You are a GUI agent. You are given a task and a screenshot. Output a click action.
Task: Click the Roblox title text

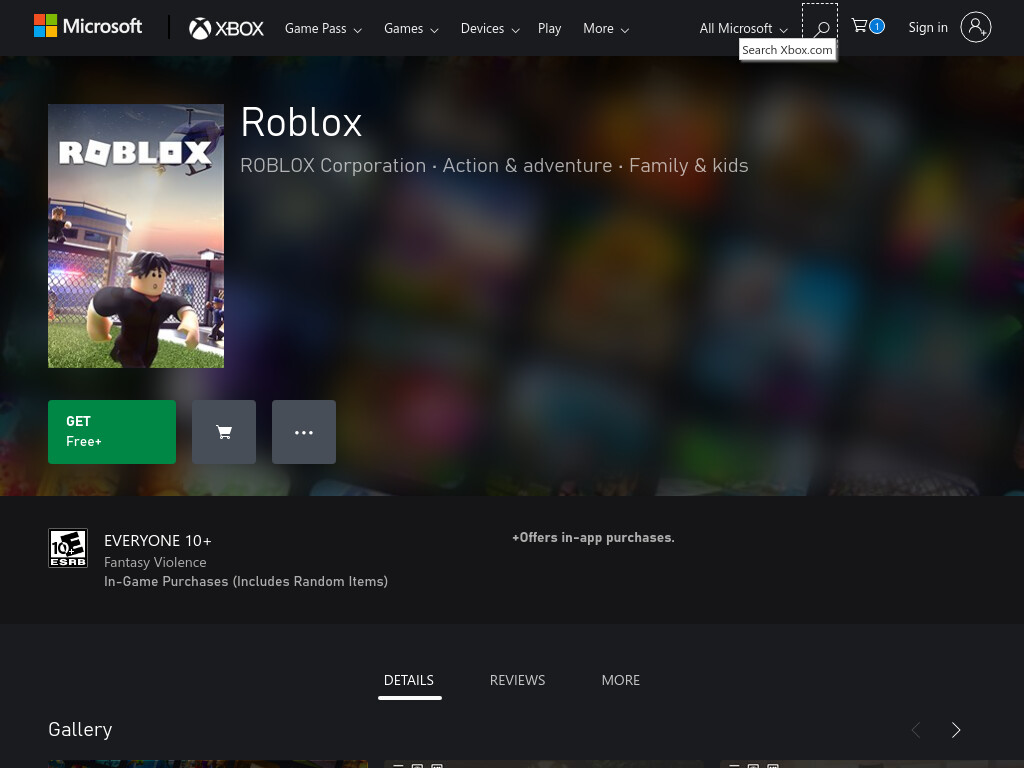pyautogui.click(x=301, y=123)
